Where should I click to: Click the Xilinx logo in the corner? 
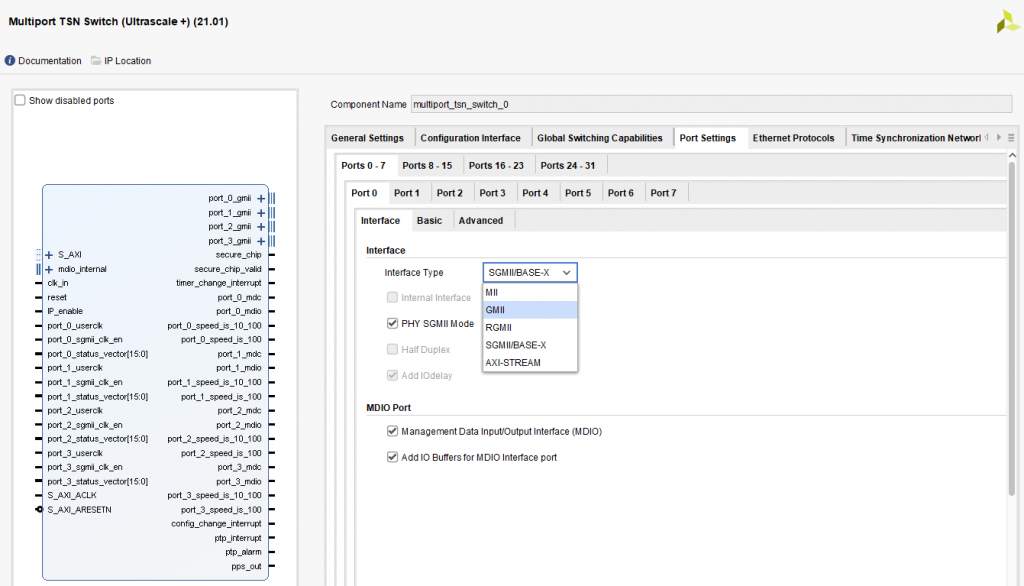coord(1008,22)
